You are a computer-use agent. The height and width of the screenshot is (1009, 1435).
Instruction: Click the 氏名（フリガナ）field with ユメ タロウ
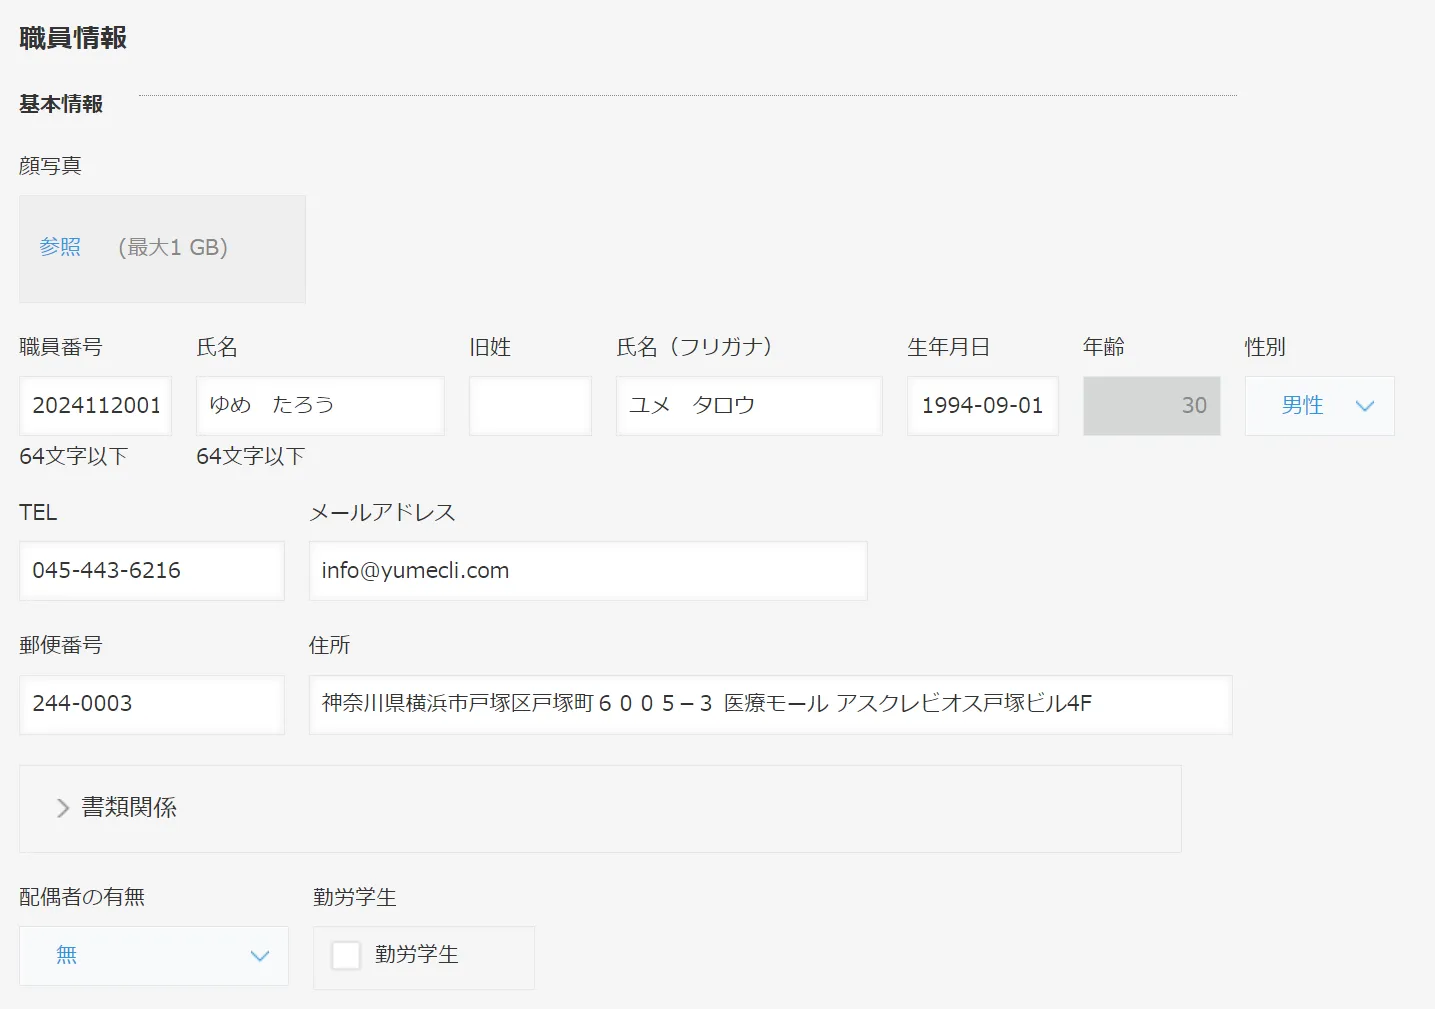coord(748,405)
